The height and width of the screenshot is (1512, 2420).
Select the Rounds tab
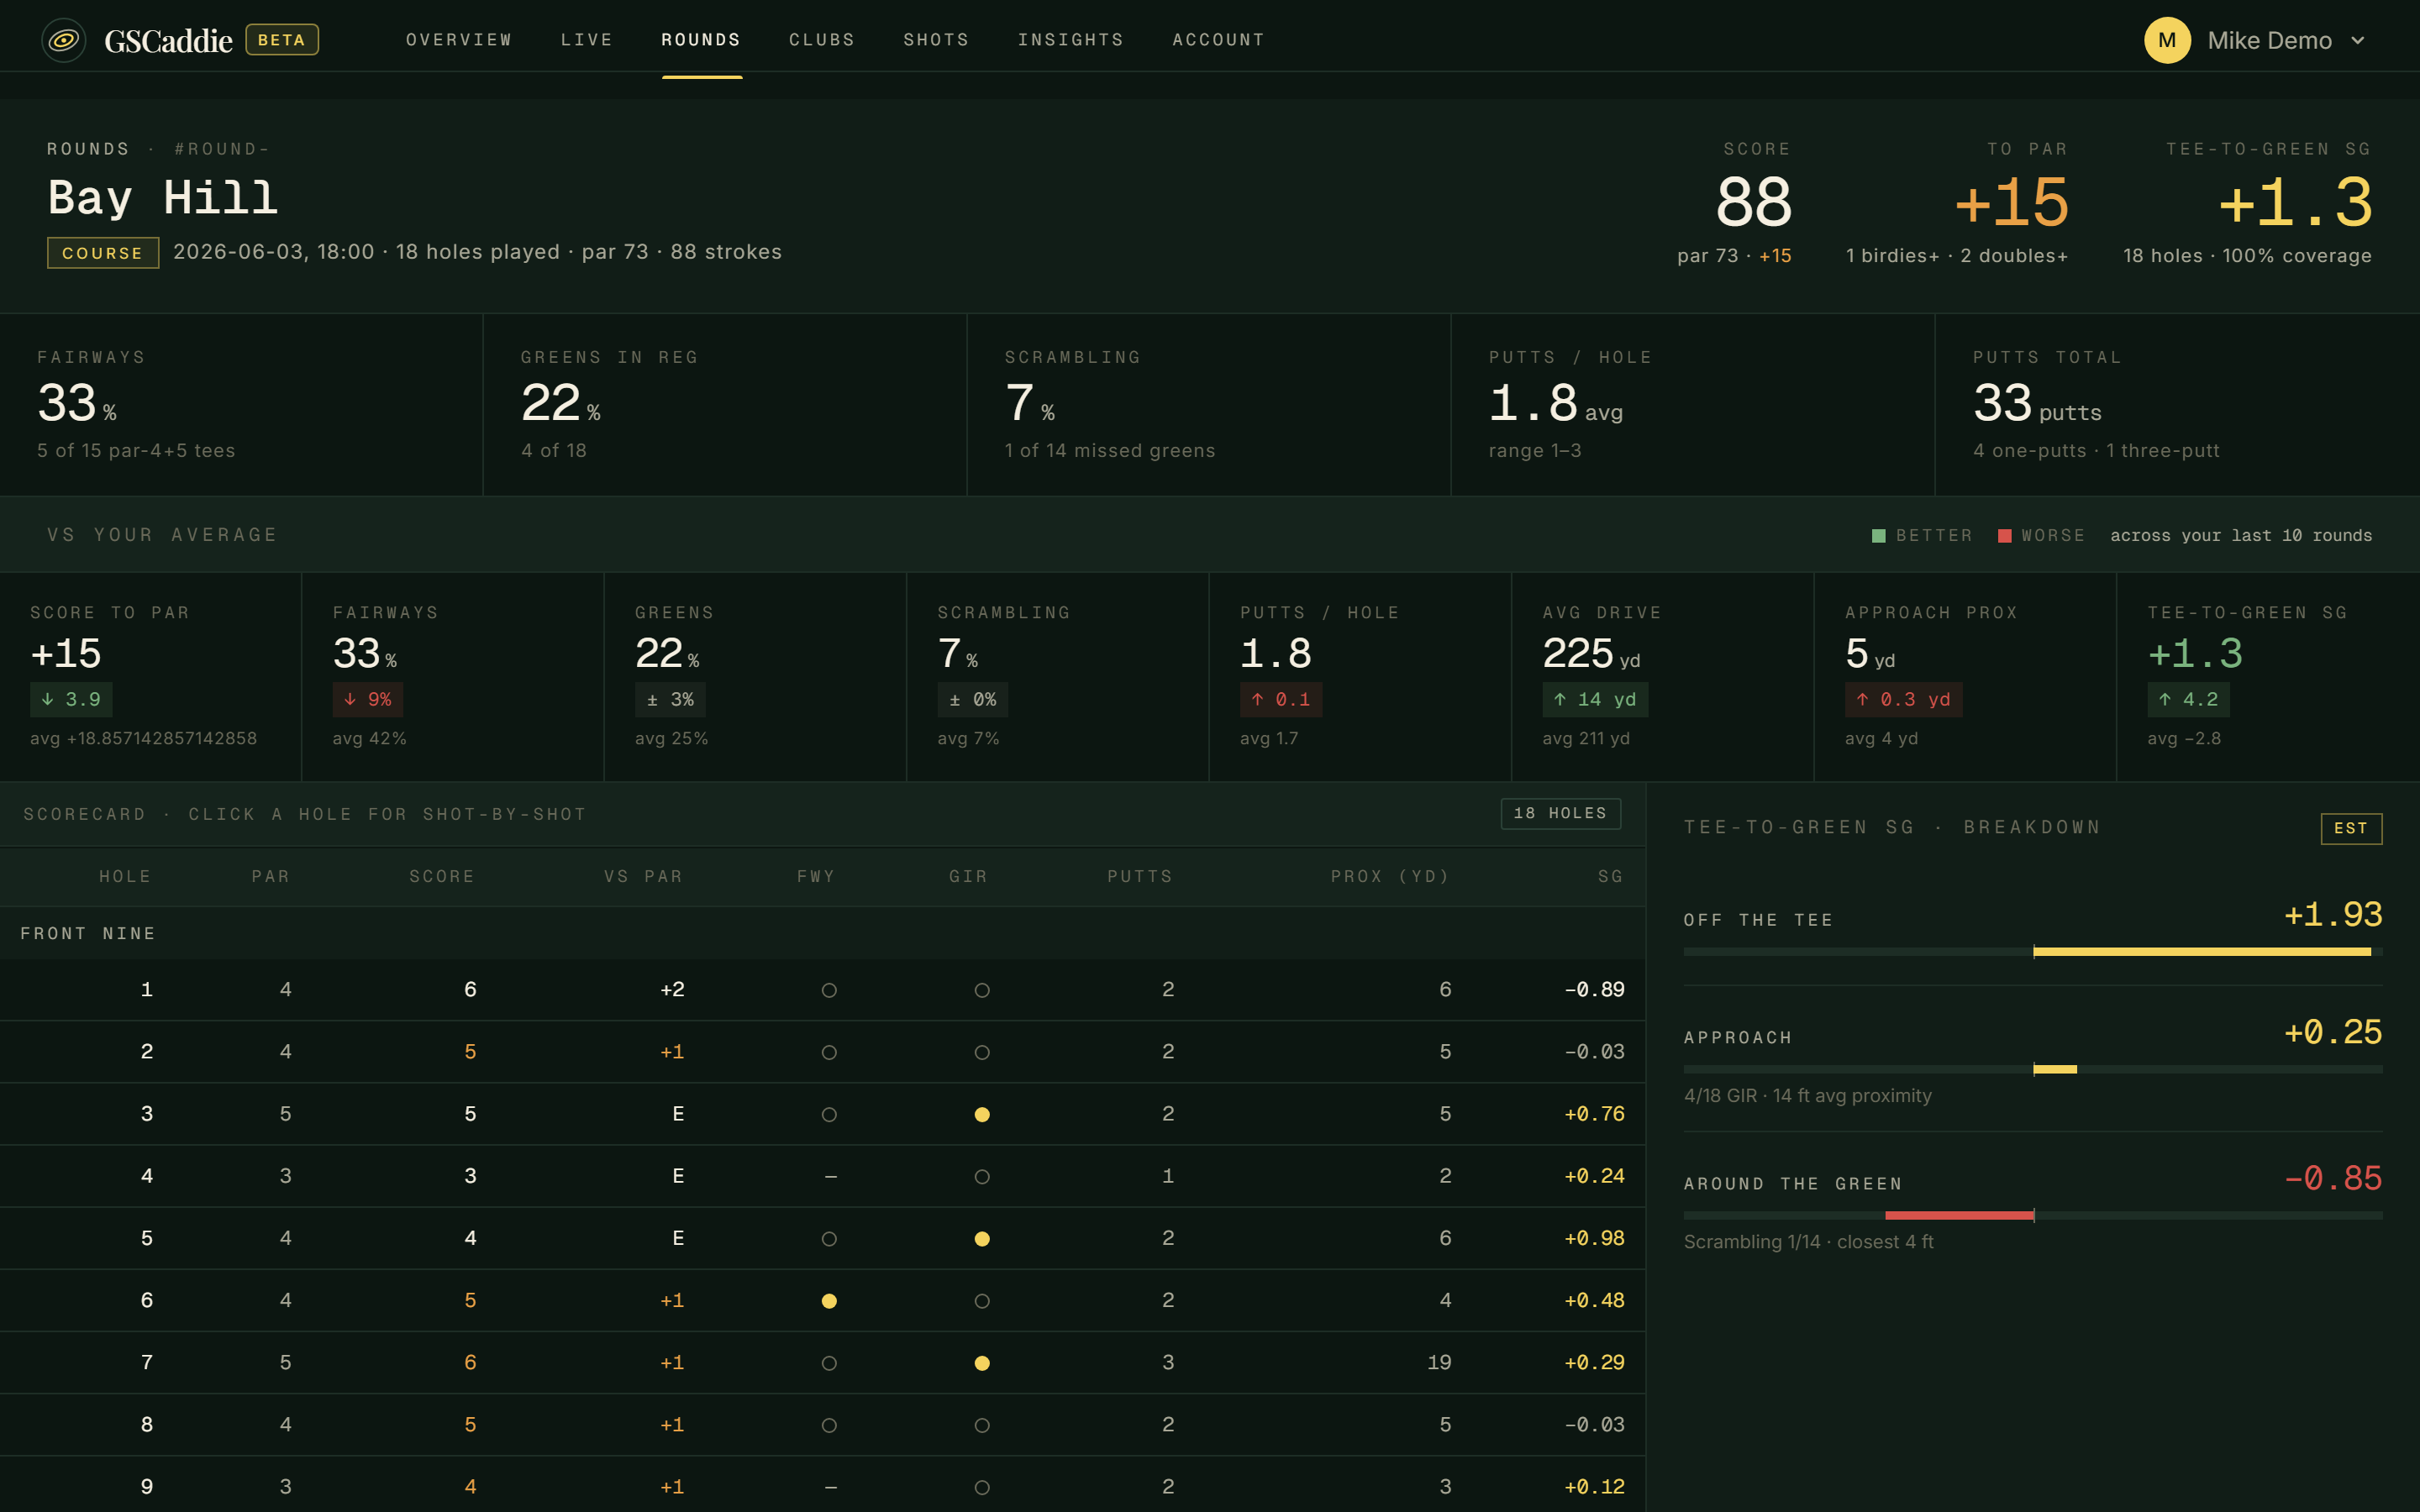pos(701,40)
